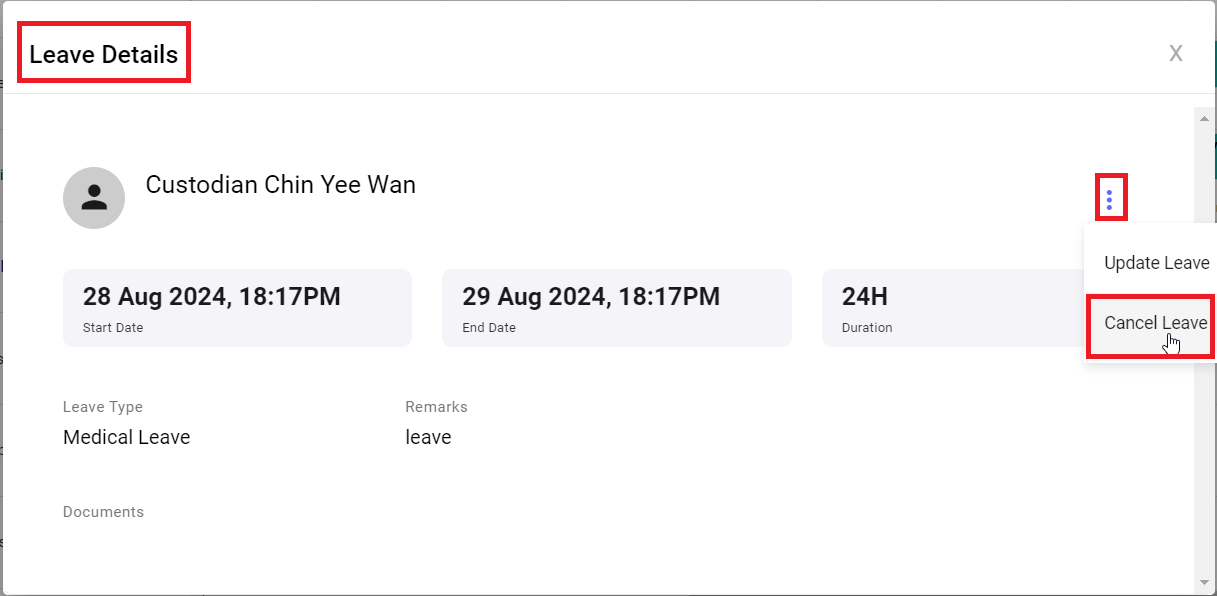This screenshot has height=596, width=1217.
Task: Click Custodian Chin Yee Wan name
Action: click(281, 185)
